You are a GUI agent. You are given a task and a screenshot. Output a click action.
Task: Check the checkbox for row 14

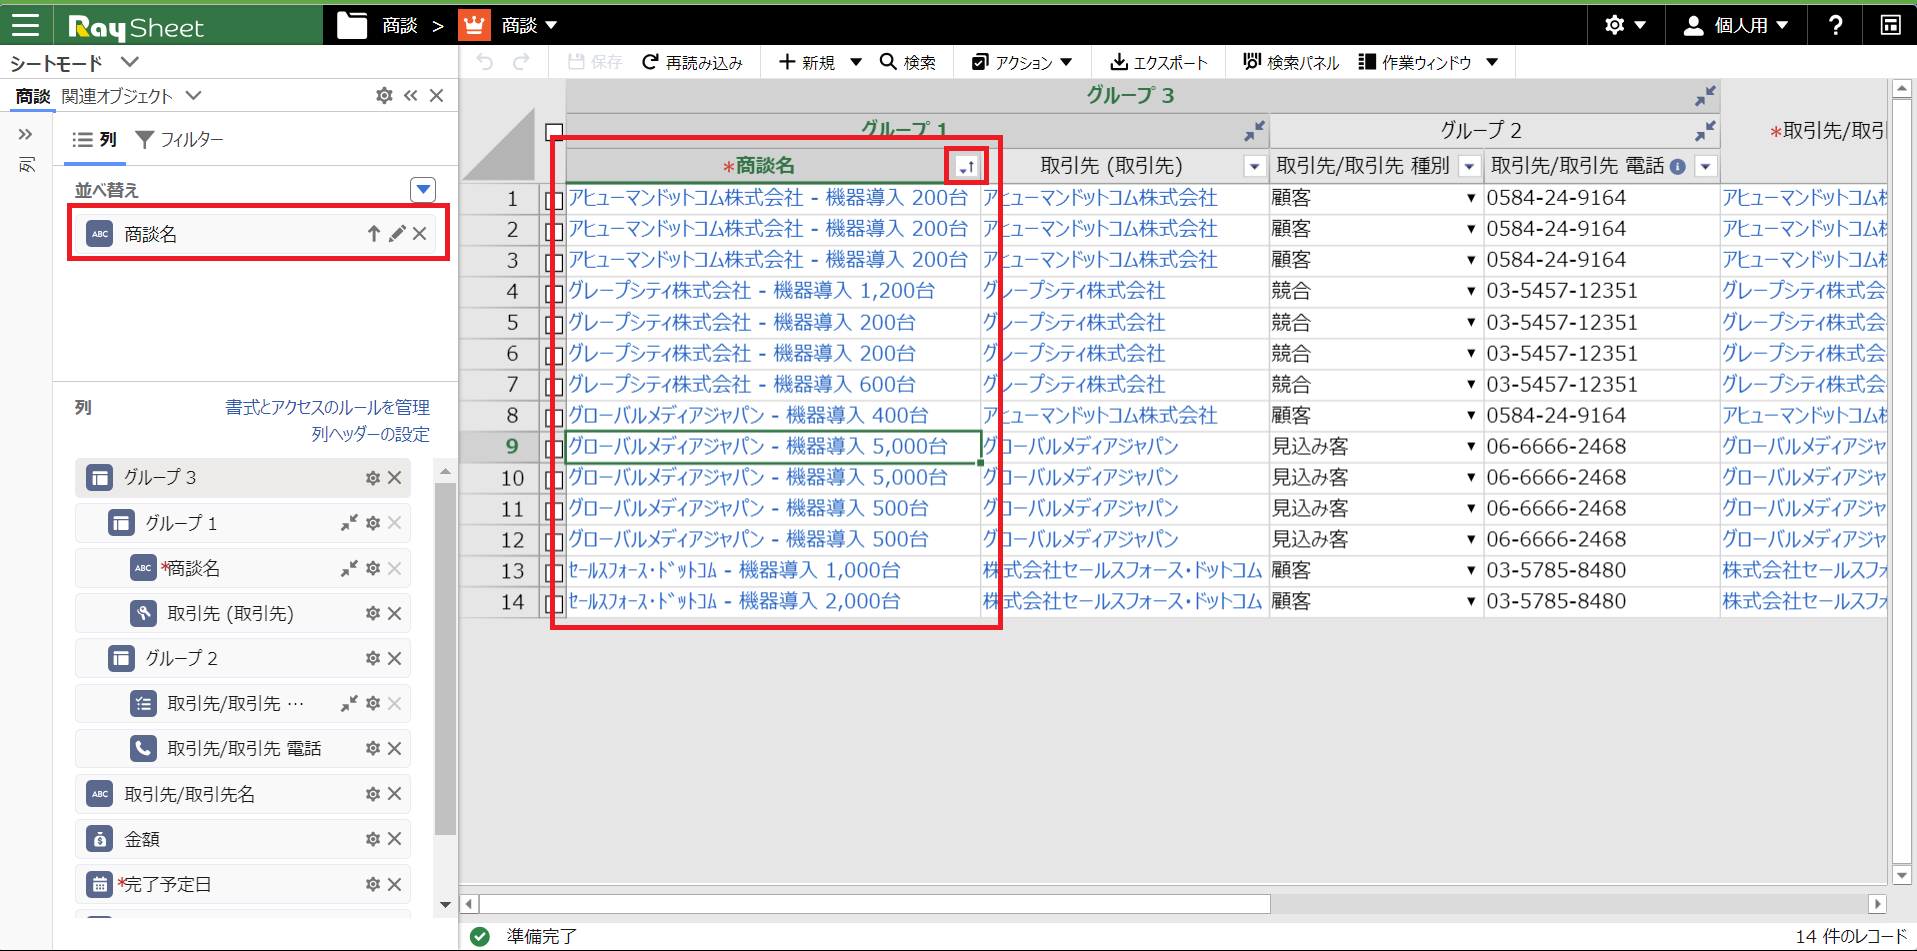coord(554,603)
